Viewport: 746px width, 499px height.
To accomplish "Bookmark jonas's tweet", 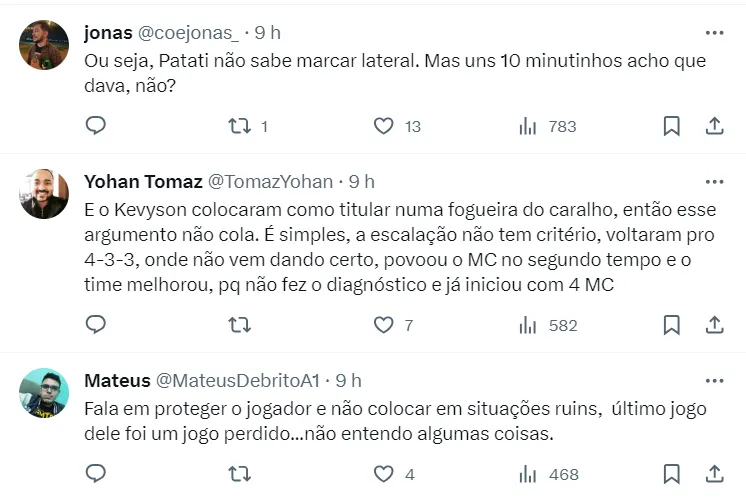I will (x=672, y=126).
